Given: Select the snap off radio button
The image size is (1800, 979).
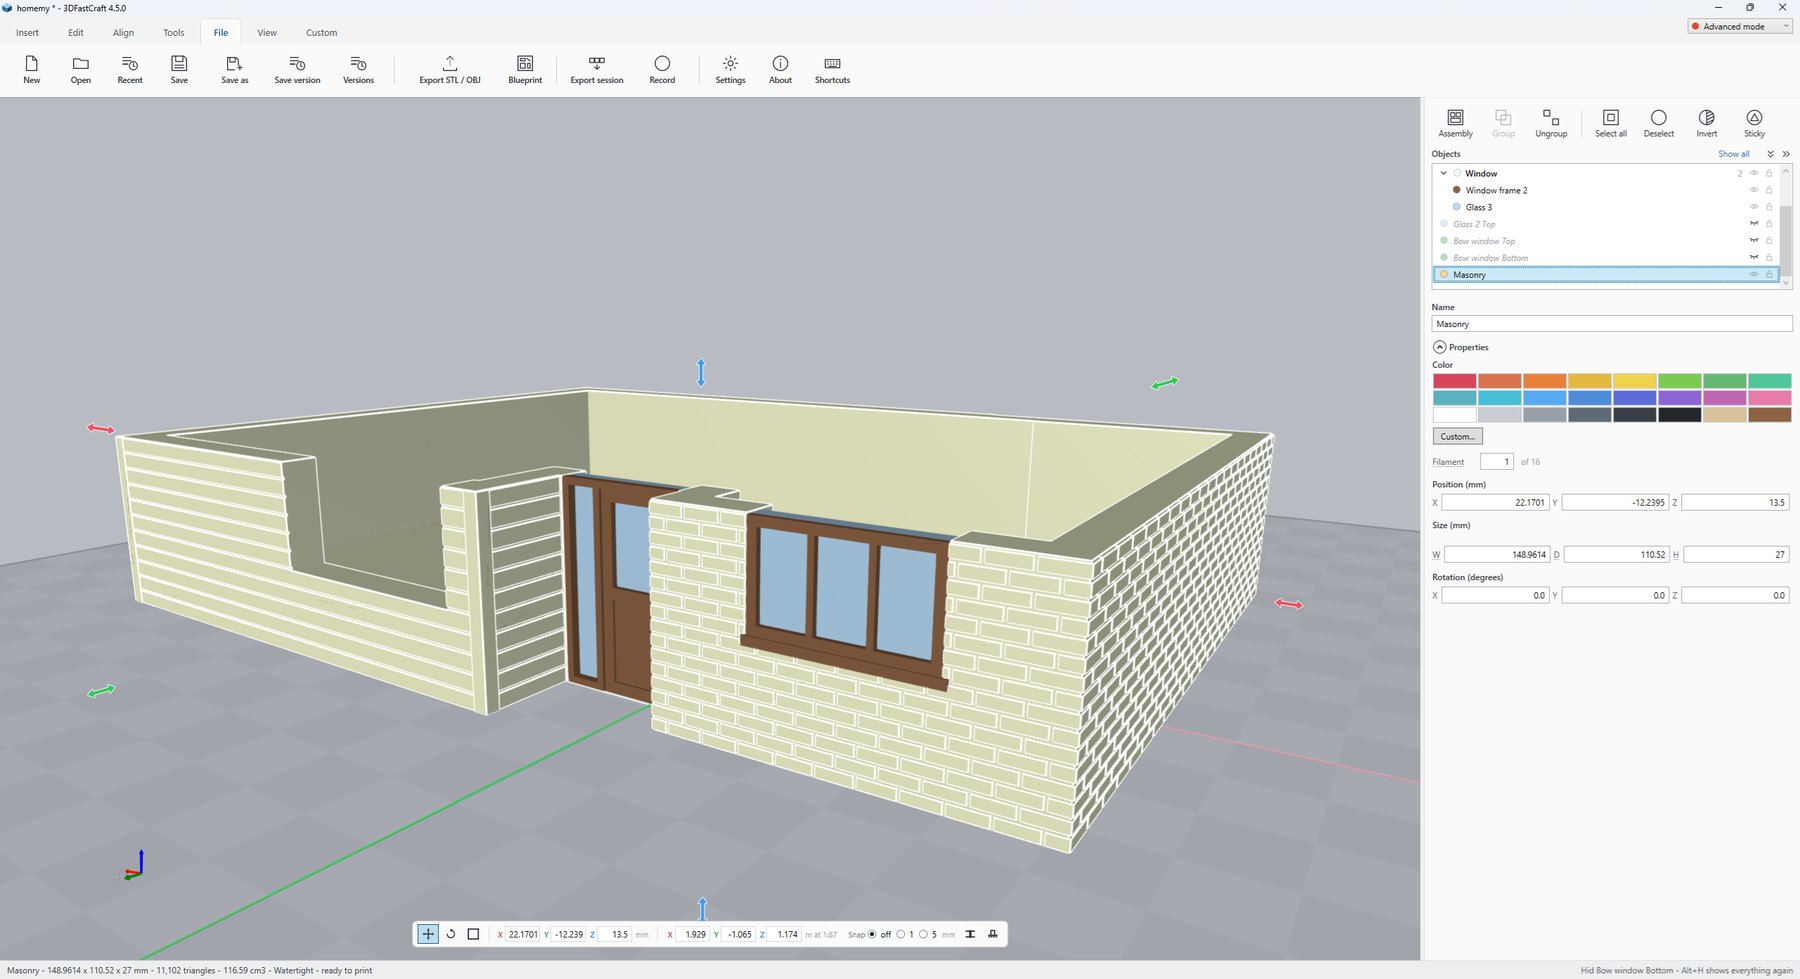Looking at the screenshot, I should (x=872, y=935).
